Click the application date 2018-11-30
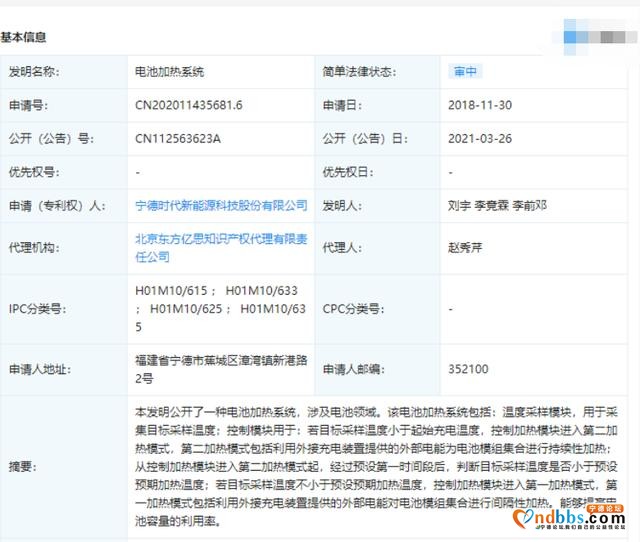 pyautogui.click(x=480, y=105)
